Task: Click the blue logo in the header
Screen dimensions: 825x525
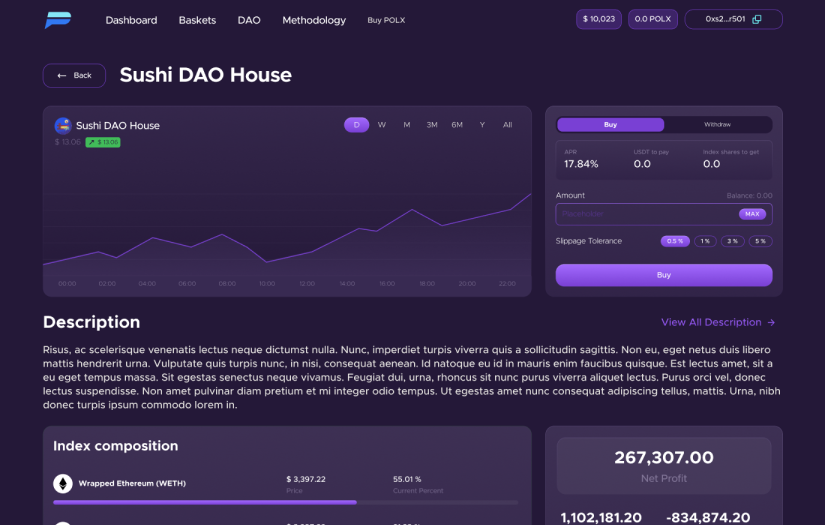Action: (58, 20)
